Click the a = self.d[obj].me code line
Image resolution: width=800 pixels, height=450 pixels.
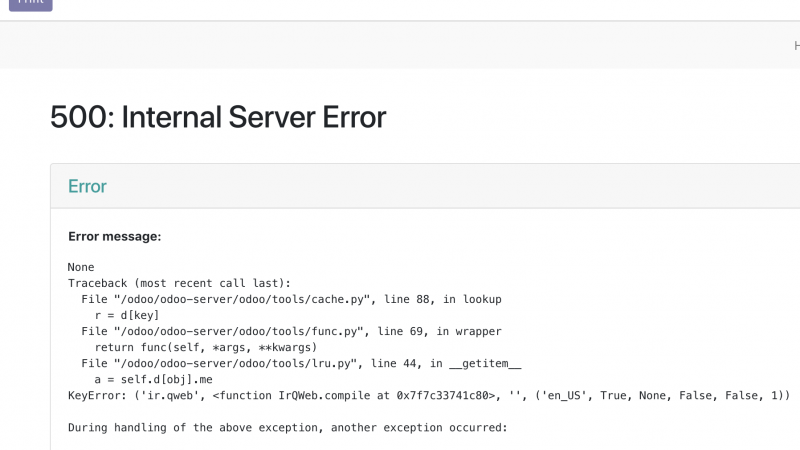coord(168,380)
